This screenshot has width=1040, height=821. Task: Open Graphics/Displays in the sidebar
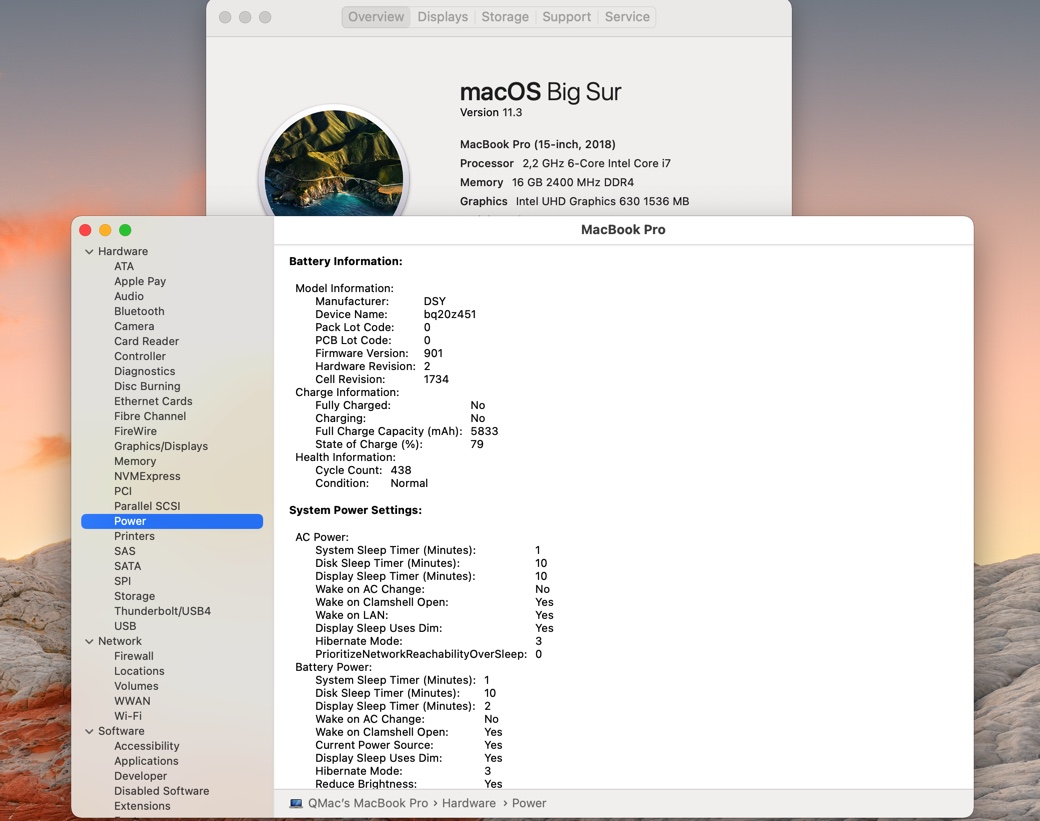click(161, 446)
